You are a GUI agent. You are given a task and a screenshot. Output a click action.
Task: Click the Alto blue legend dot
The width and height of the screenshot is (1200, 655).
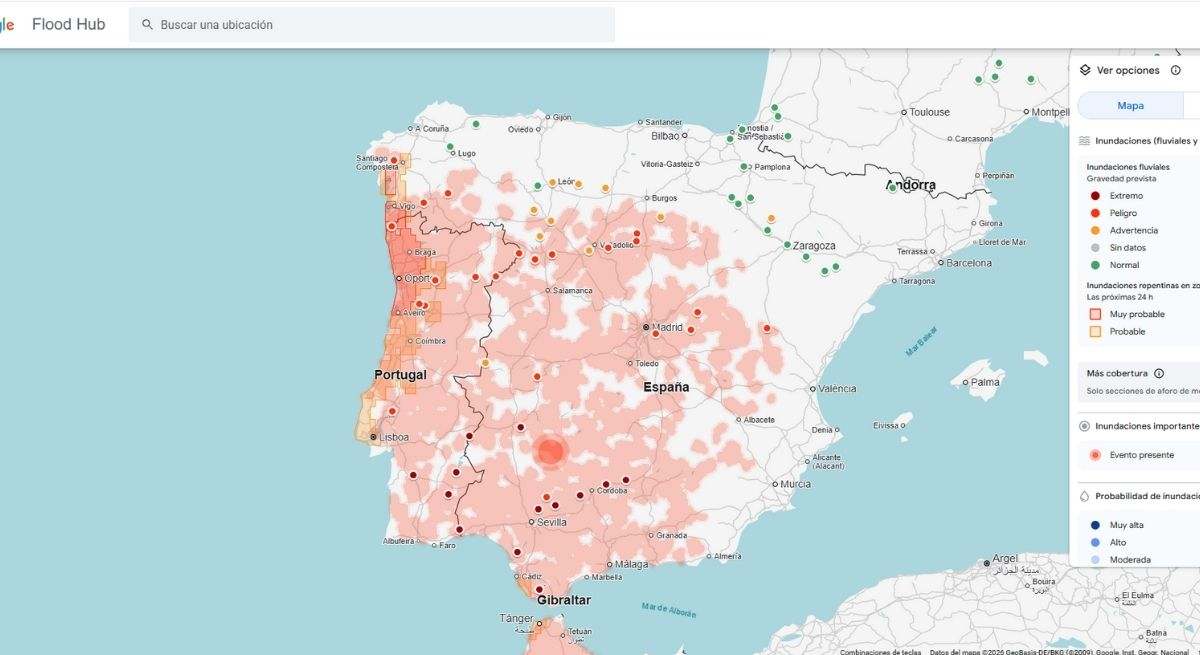tap(1095, 542)
